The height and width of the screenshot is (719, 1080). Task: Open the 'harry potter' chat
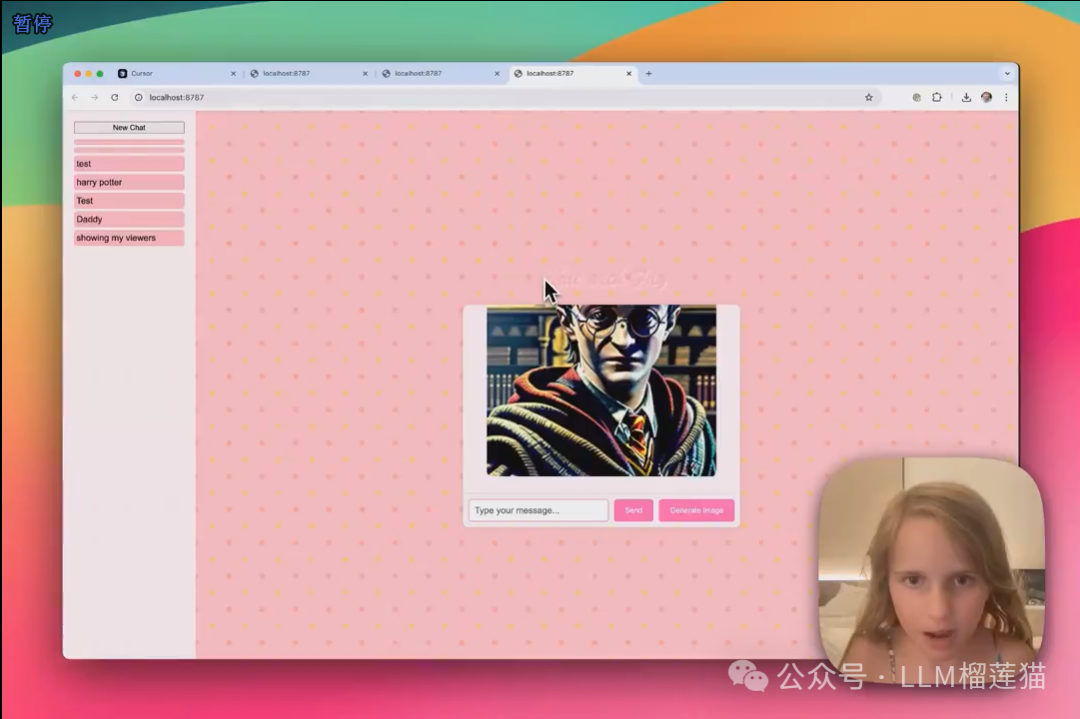pos(129,182)
